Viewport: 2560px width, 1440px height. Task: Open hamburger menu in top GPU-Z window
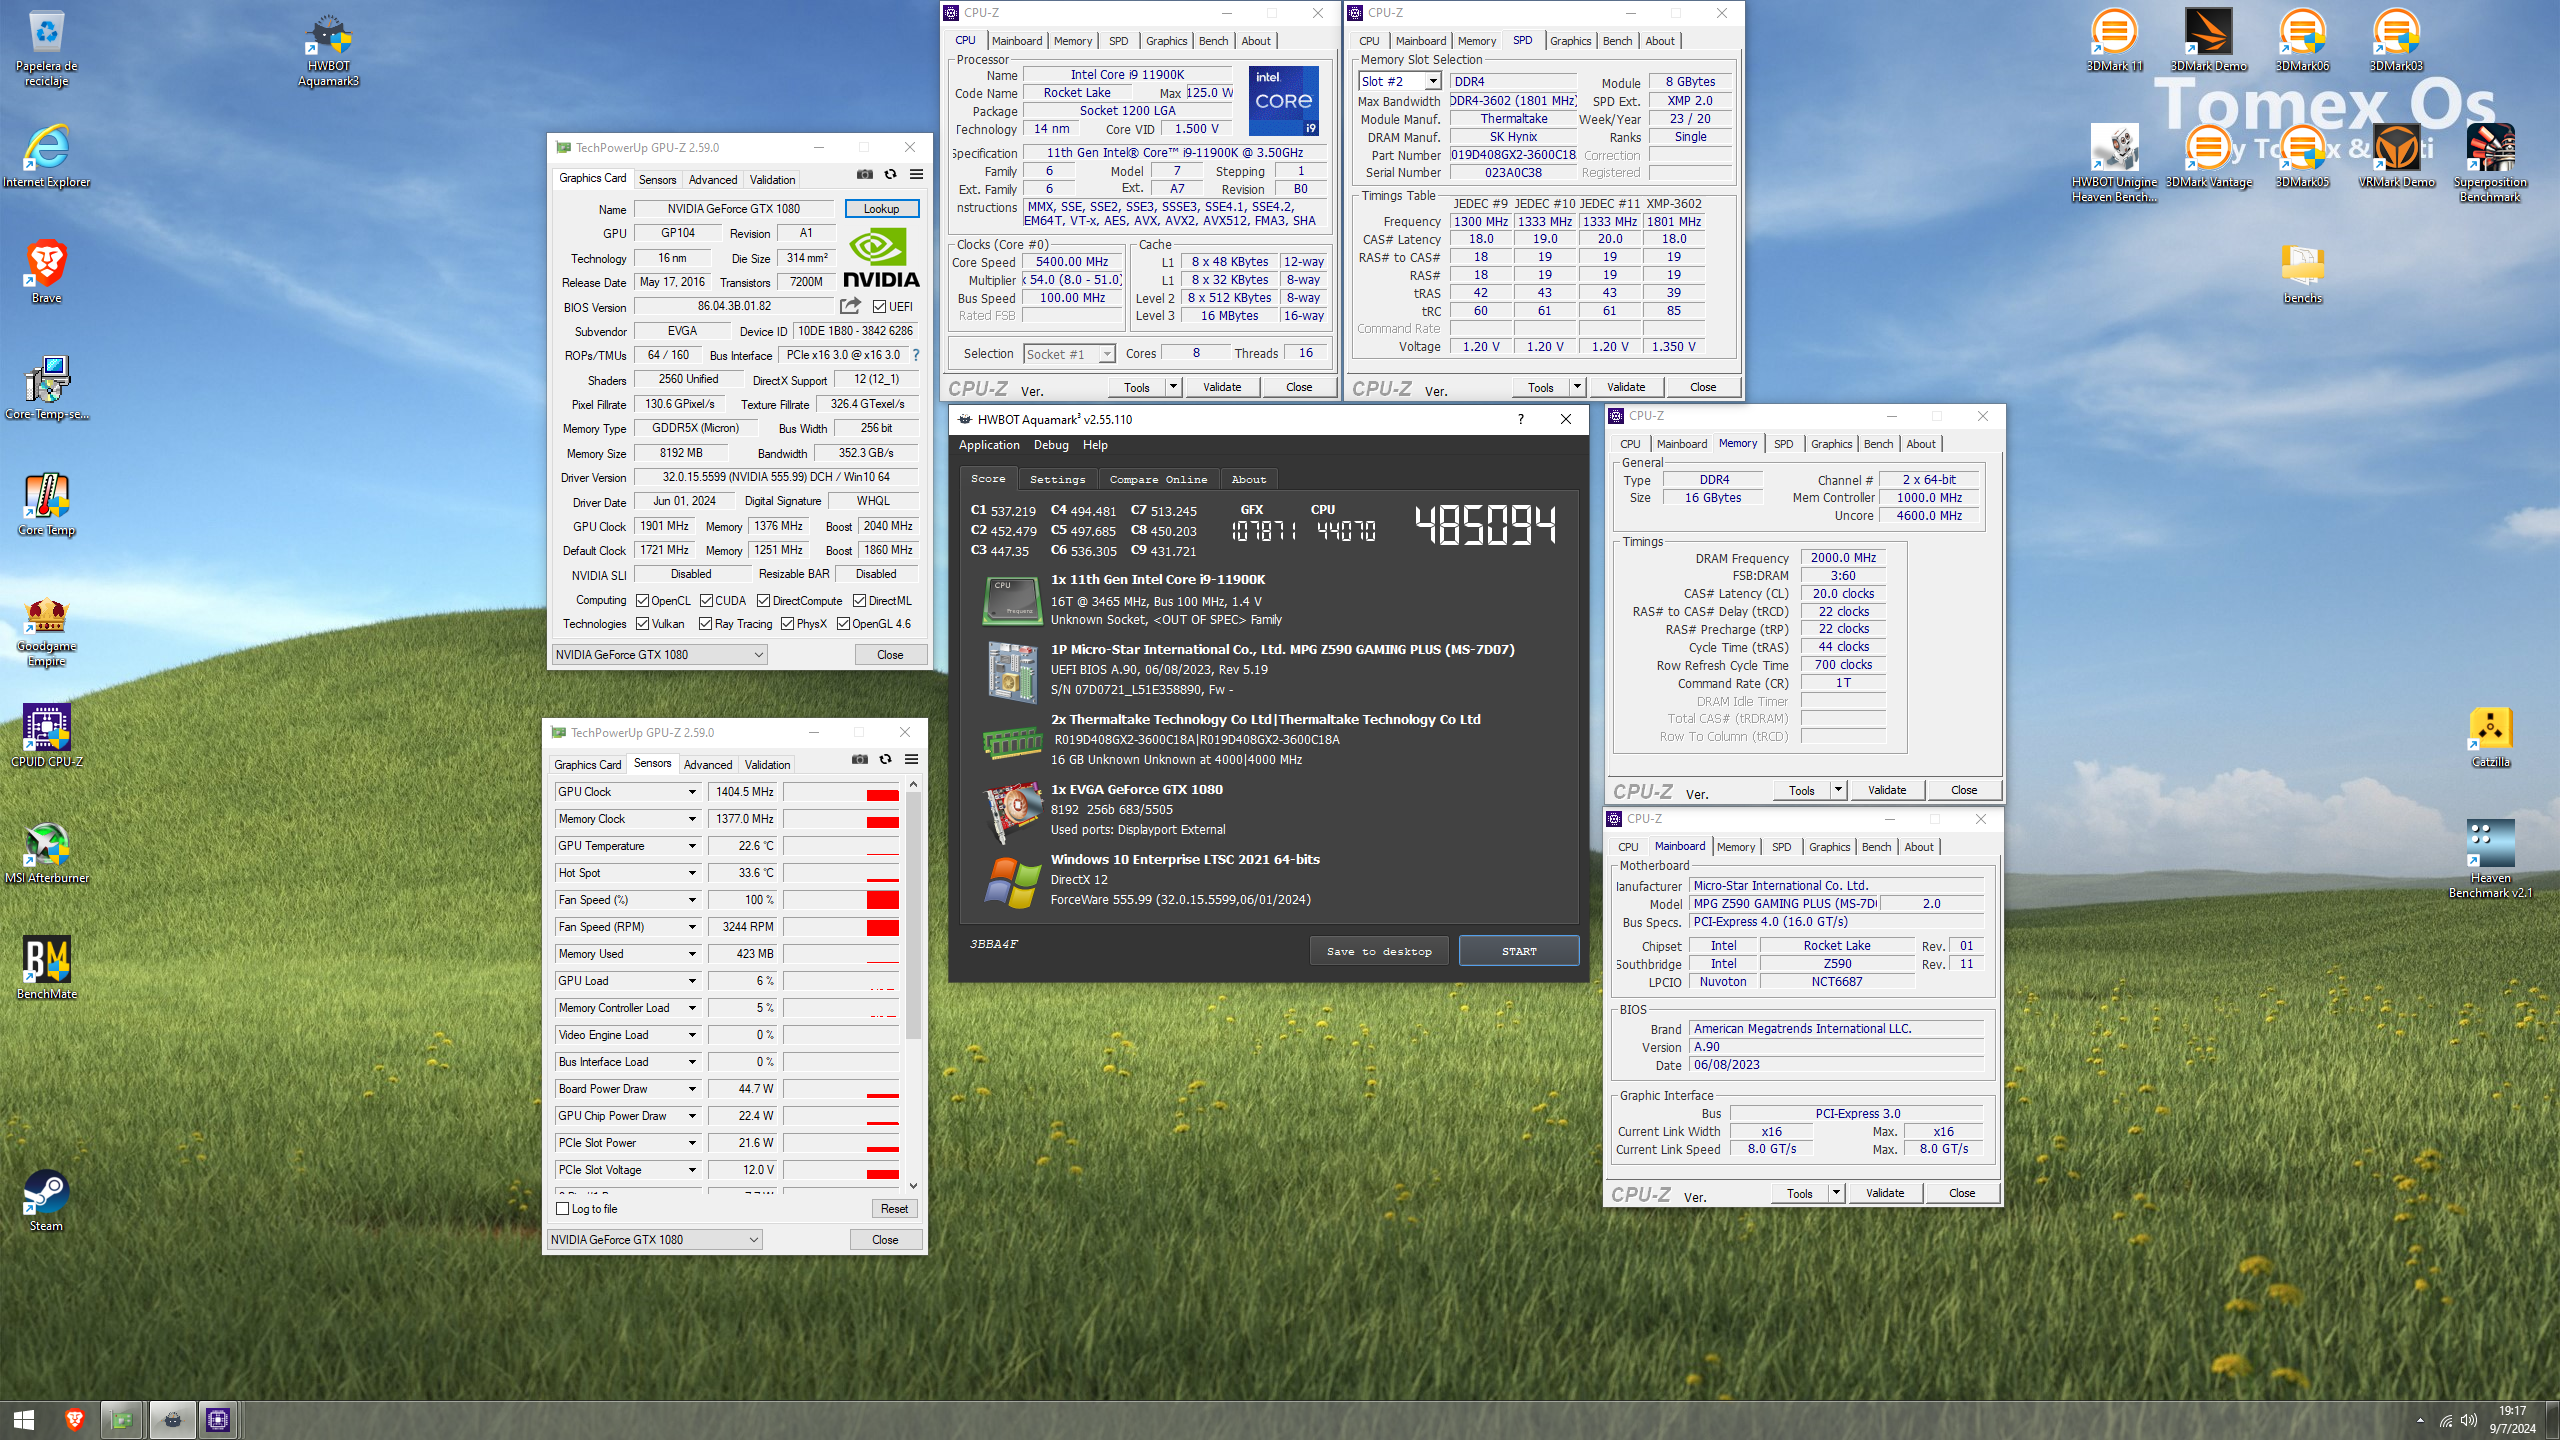(x=916, y=174)
